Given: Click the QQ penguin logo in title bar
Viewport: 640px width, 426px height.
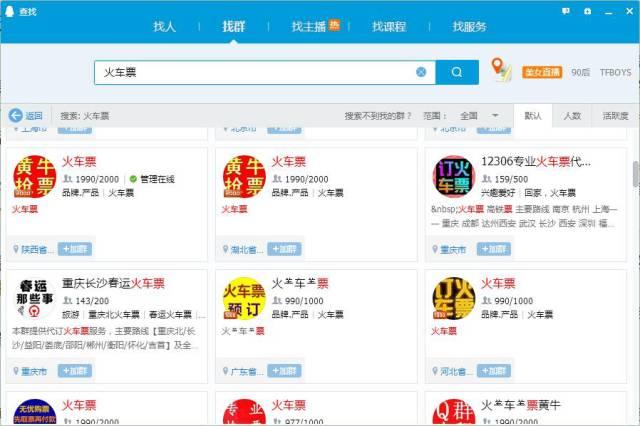Looking at the screenshot, I should (x=9, y=11).
